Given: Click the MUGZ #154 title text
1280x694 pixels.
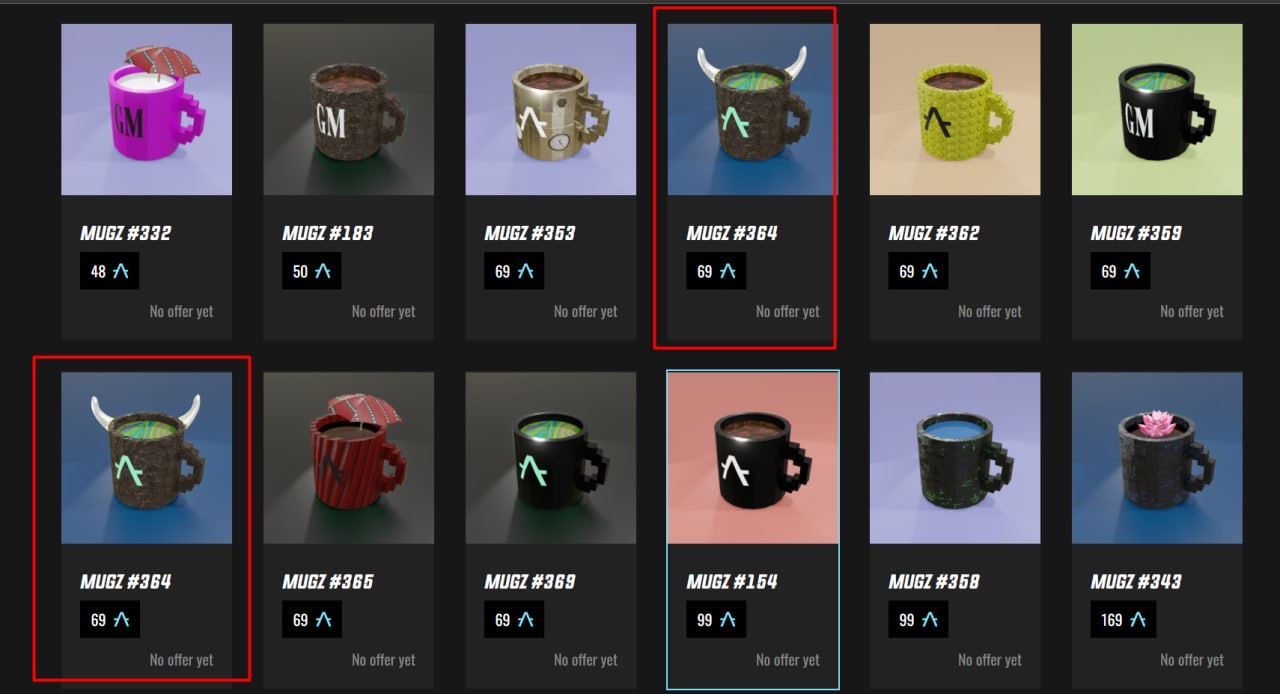Looking at the screenshot, I should [732, 581].
